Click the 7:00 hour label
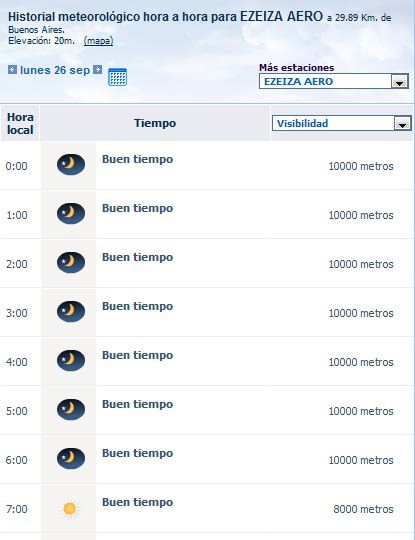Image resolution: width=415 pixels, height=540 pixels. point(17,509)
